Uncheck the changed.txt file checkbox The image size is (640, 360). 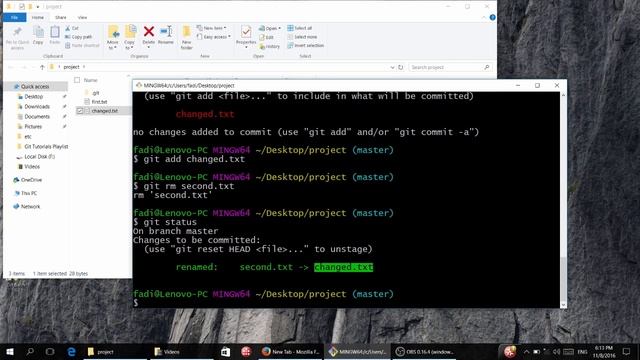pyautogui.click(x=80, y=111)
